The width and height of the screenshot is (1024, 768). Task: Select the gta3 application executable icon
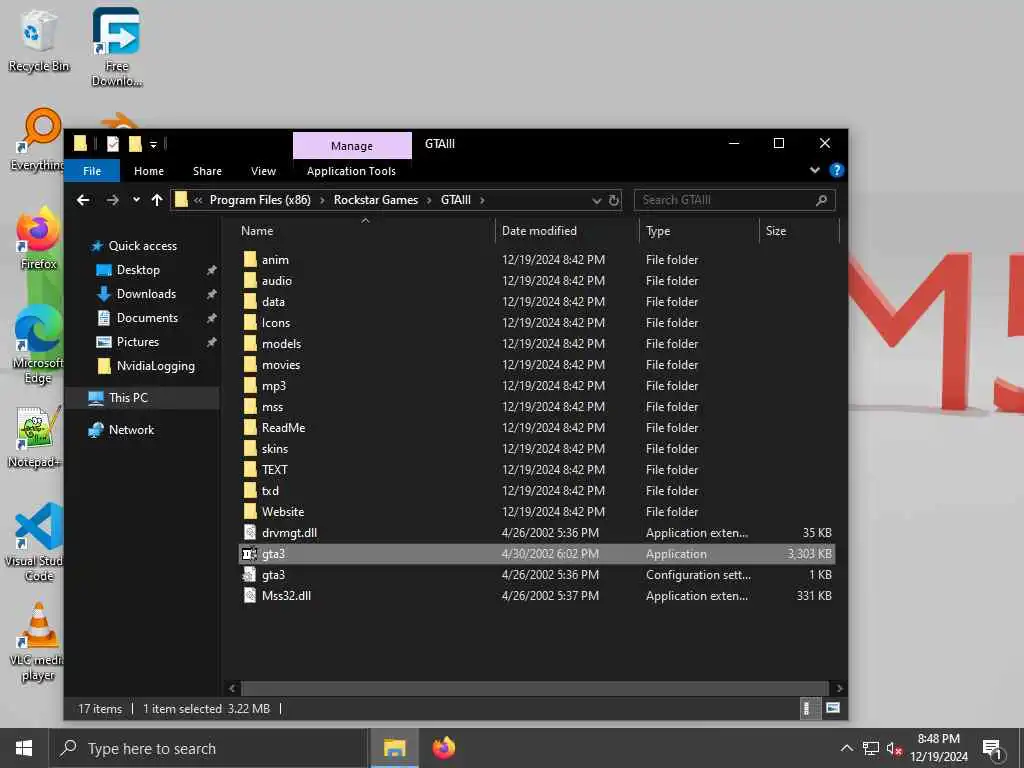coord(249,554)
